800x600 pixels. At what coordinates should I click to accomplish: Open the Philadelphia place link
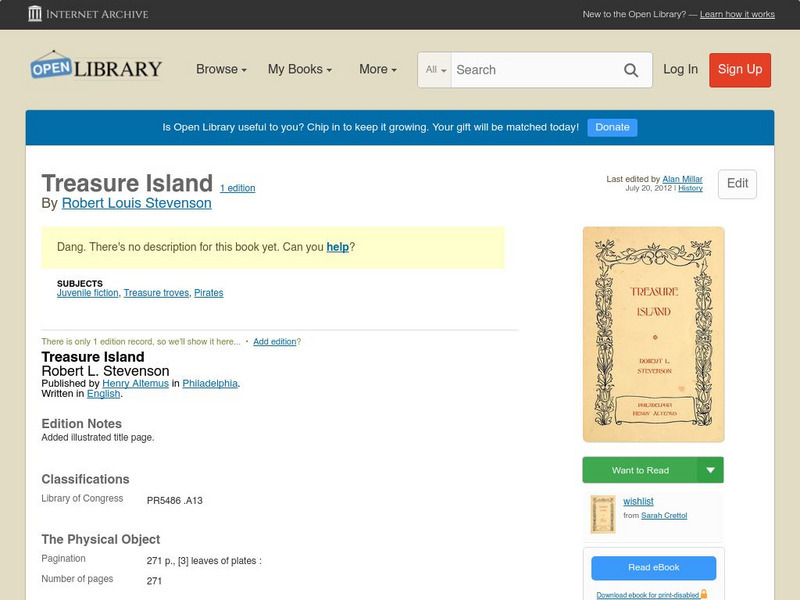click(x=210, y=383)
